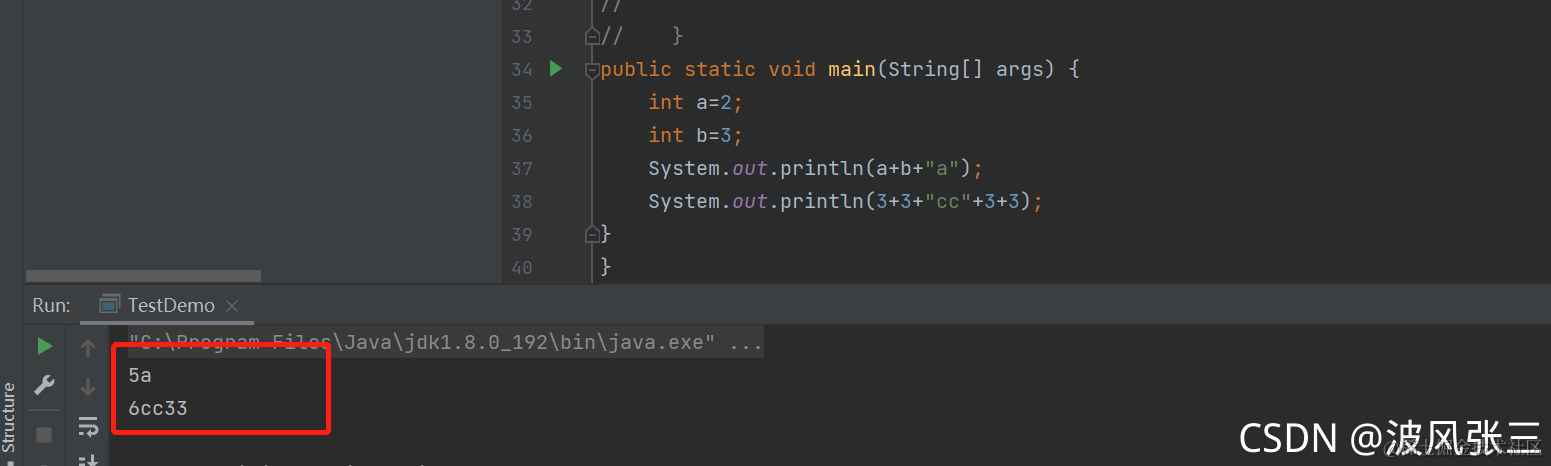Rerun TestDemo with the green play icon
Image resolution: width=1551 pixels, height=466 pixels.
pyautogui.click(x=44, y=346)
